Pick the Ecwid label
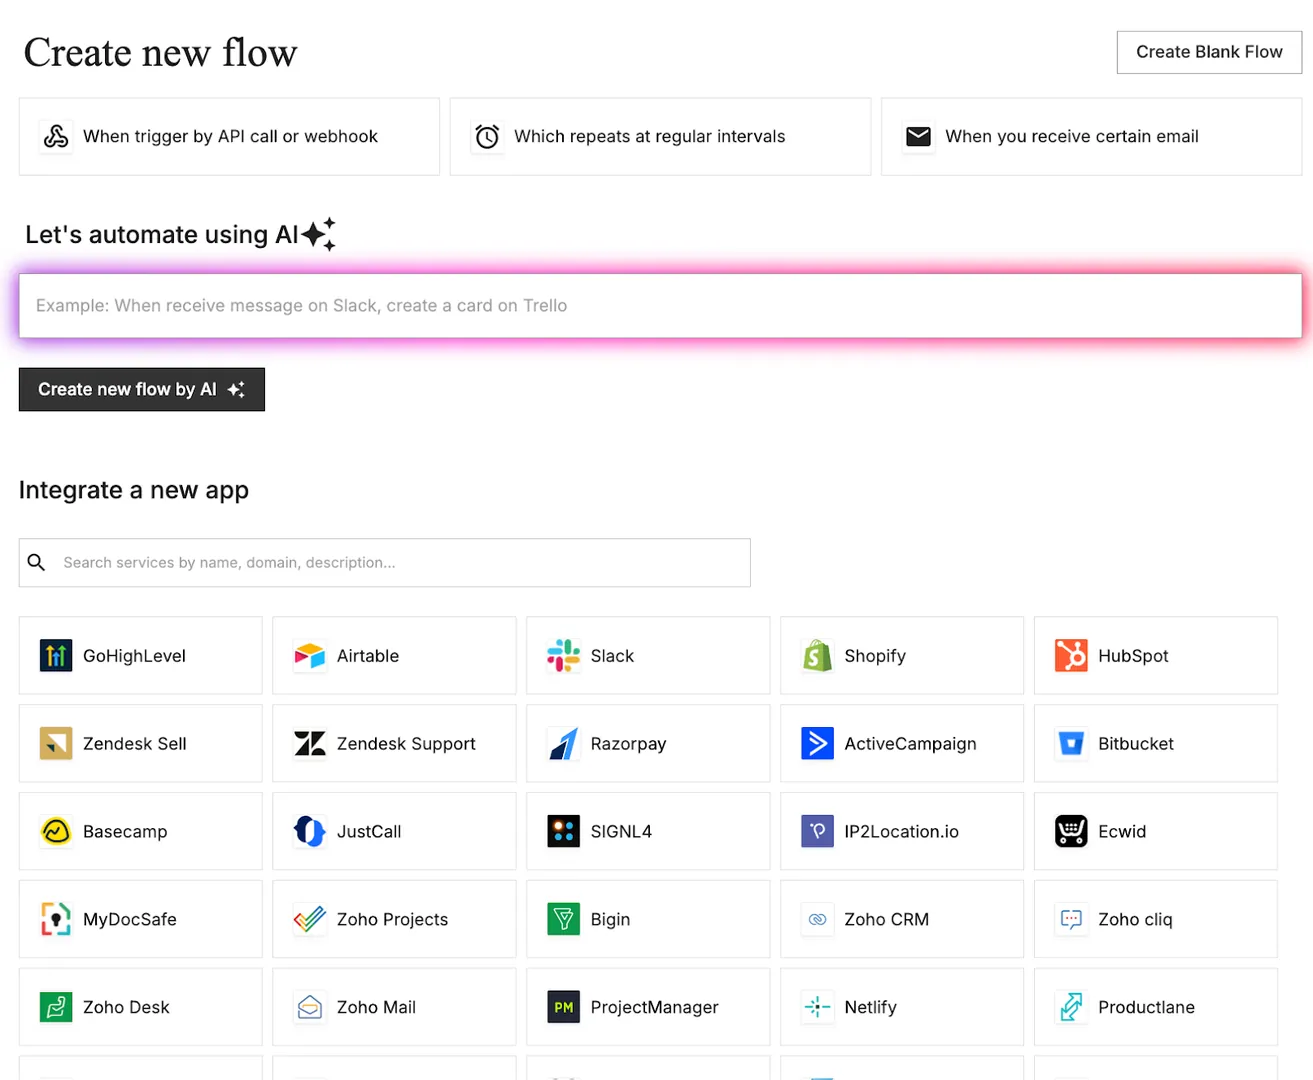 coord(1122,832)
